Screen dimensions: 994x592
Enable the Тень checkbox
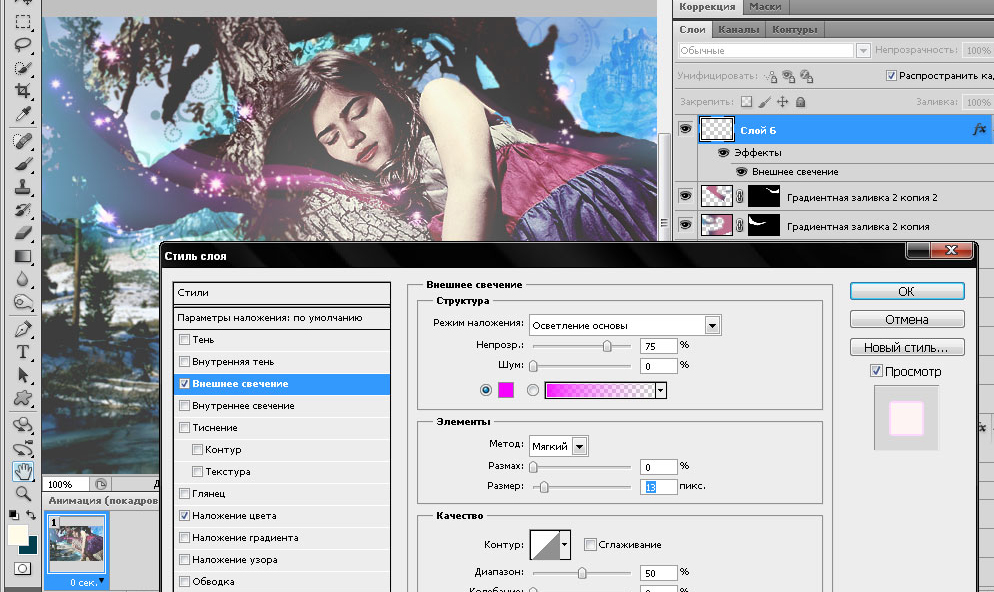tap(184, 340)
